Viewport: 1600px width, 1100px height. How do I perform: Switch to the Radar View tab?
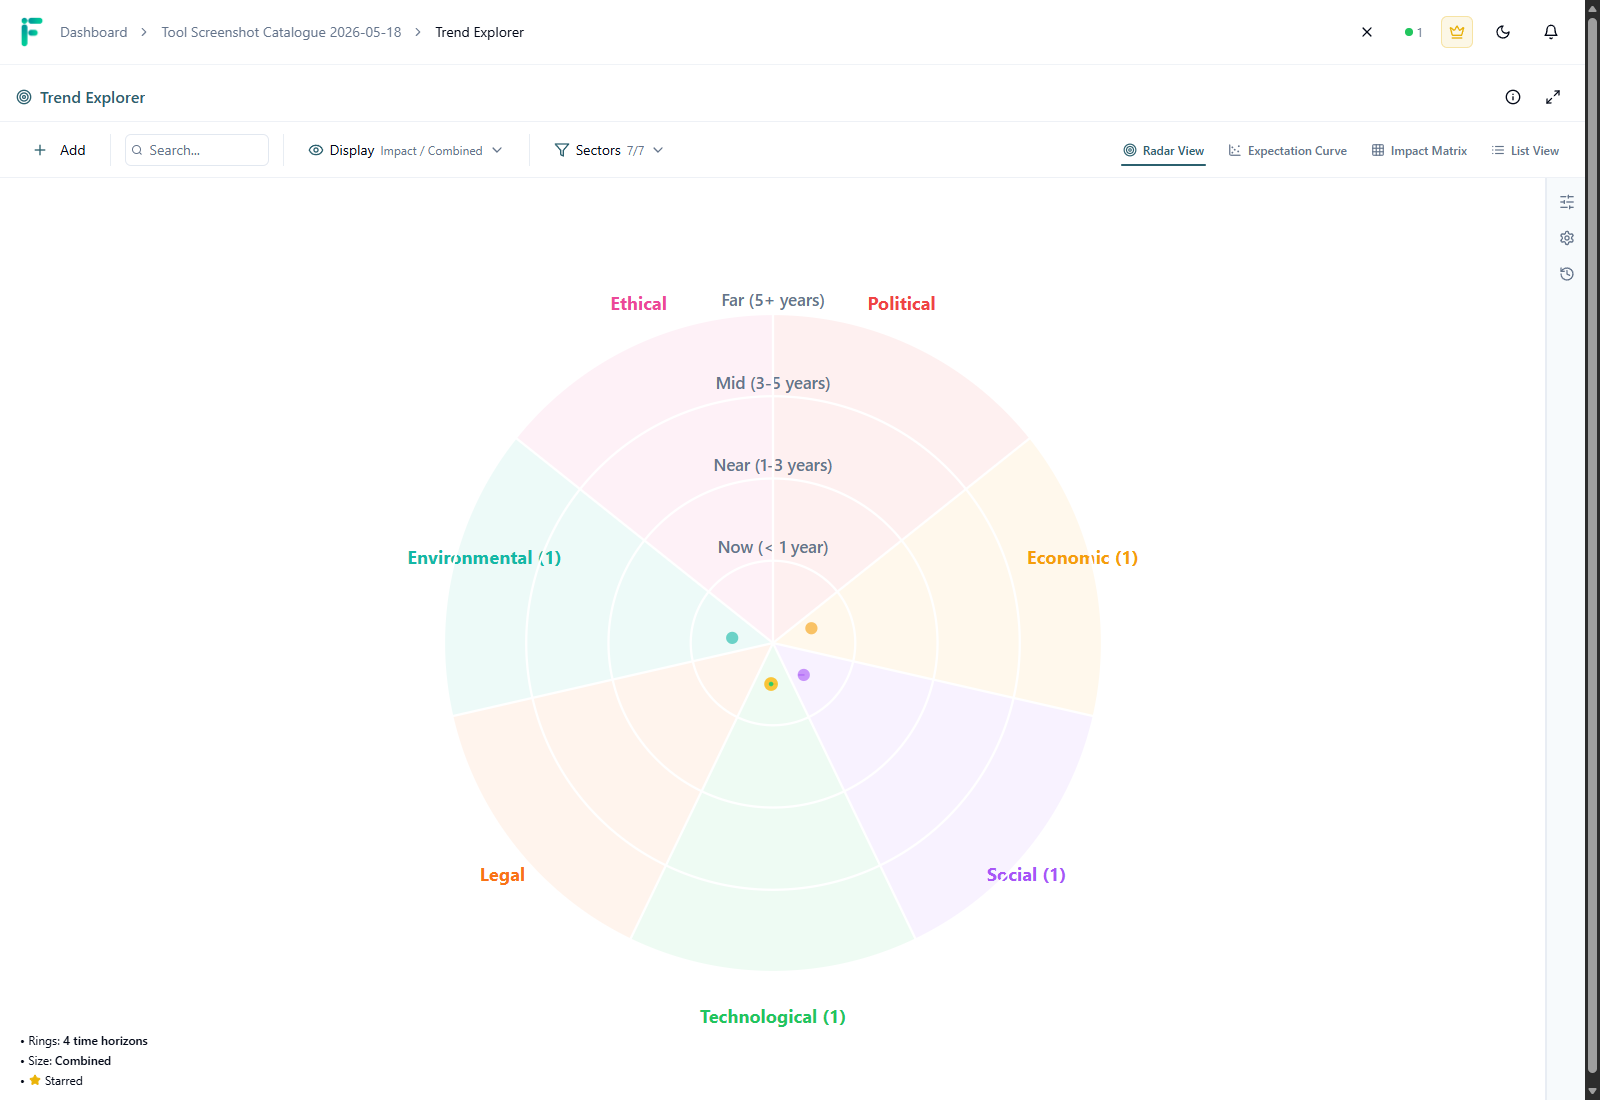point(1163,151)
